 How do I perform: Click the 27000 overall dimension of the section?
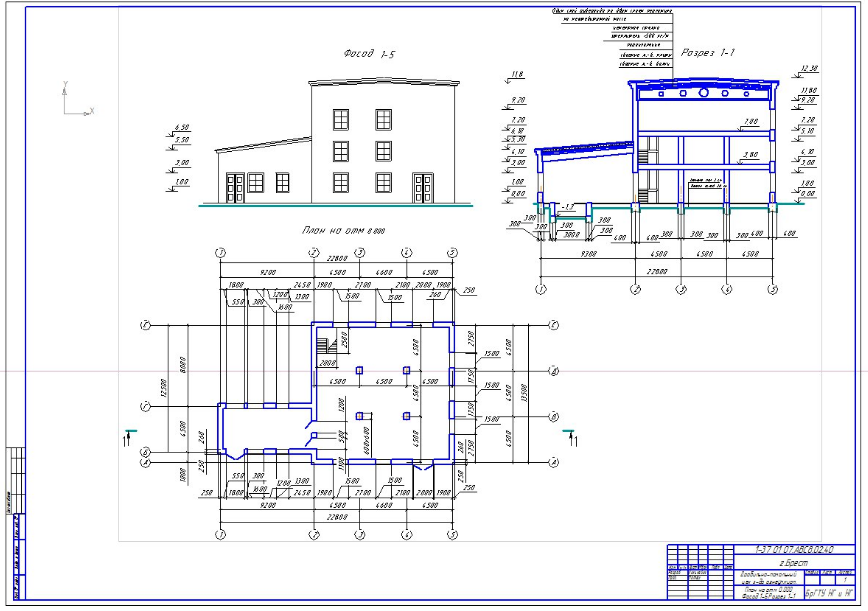coord(656,271)
